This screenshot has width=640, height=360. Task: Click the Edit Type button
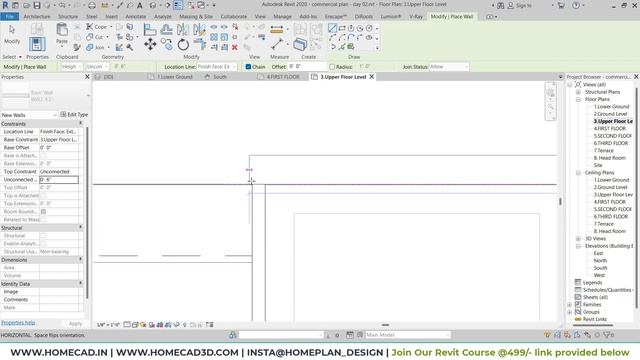click(74, 115)
